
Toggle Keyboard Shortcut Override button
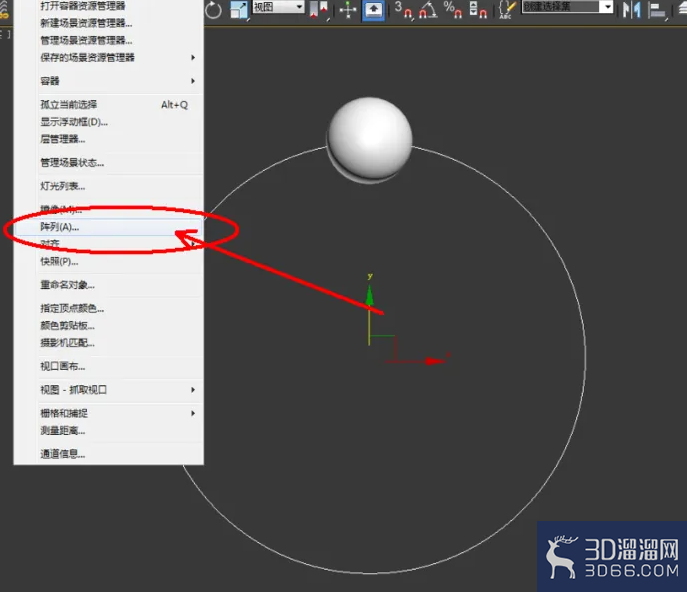coord(373,10)
